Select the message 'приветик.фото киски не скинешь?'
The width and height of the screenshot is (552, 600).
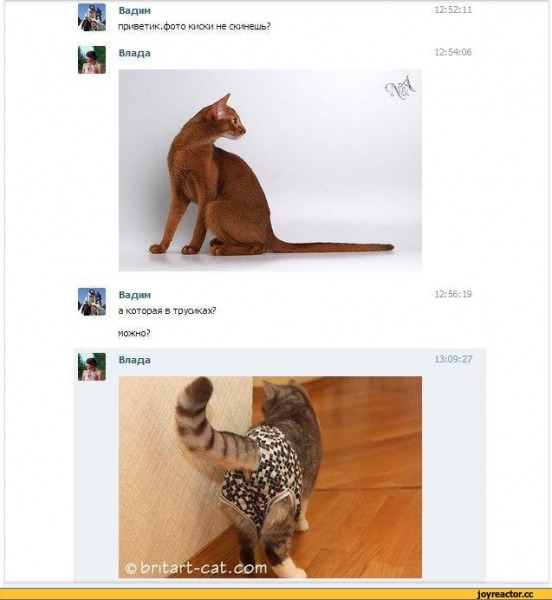click(194, 26)
